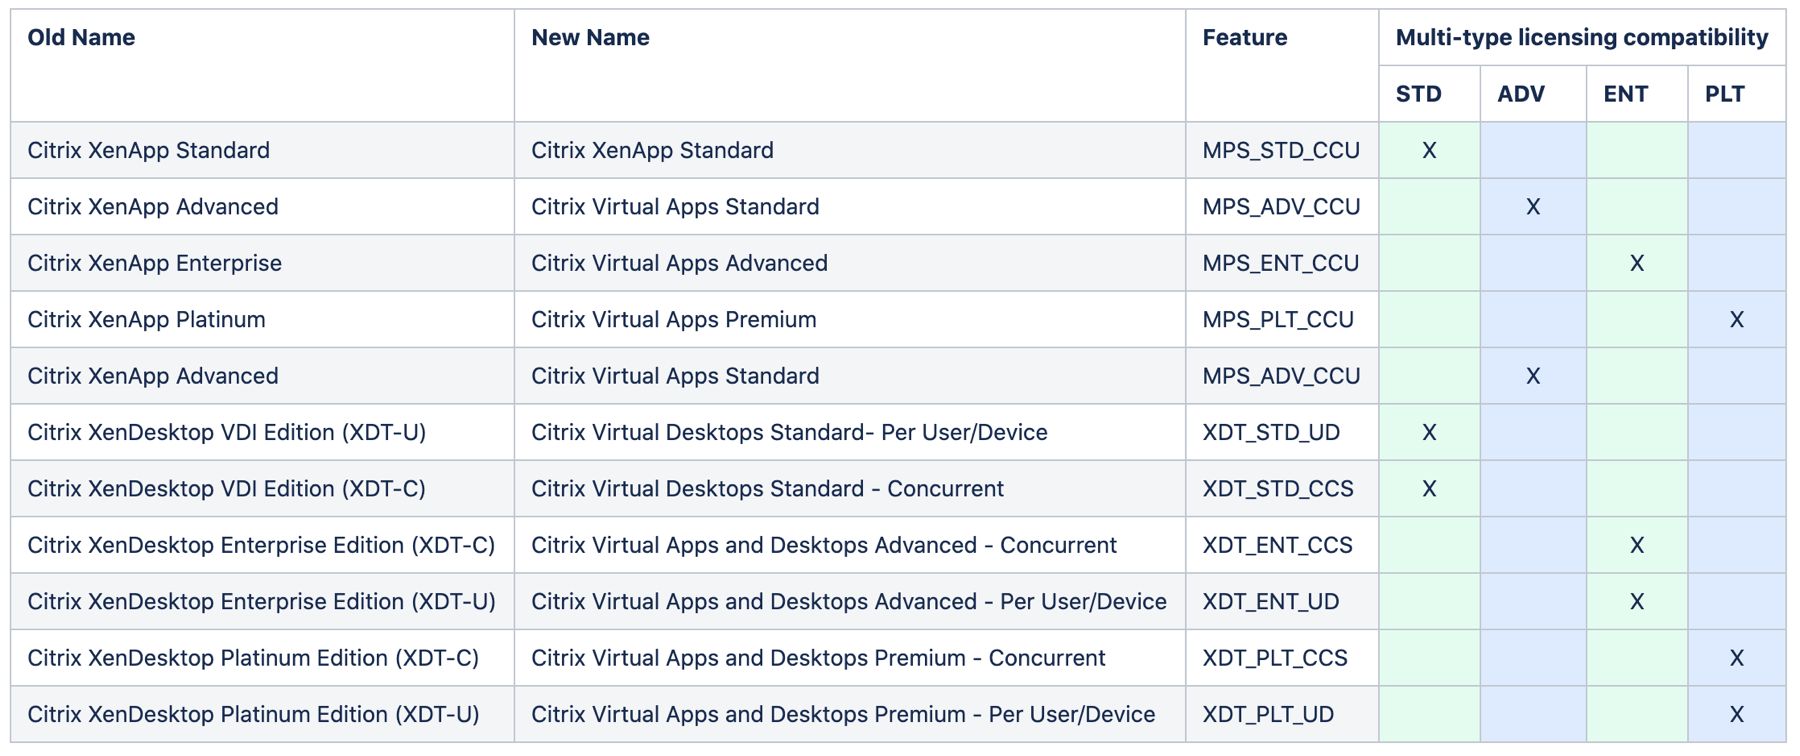Select the ADV sub-column header

pyautogui.click(x=1533, y=94)
